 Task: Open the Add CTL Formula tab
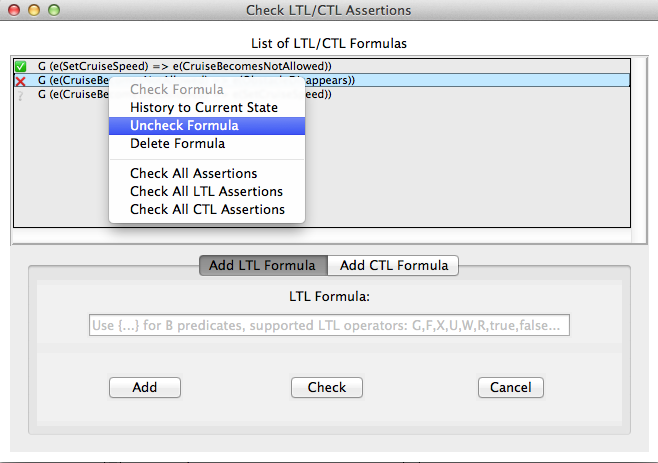point(393,265)
